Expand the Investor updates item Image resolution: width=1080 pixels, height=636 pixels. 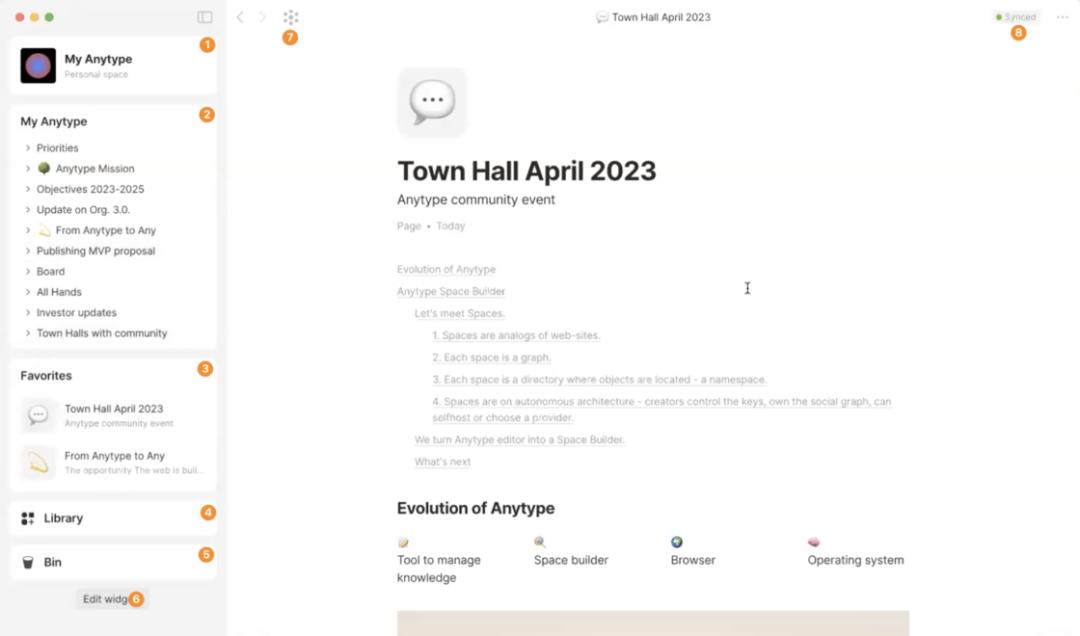click(x=28, y=312)
